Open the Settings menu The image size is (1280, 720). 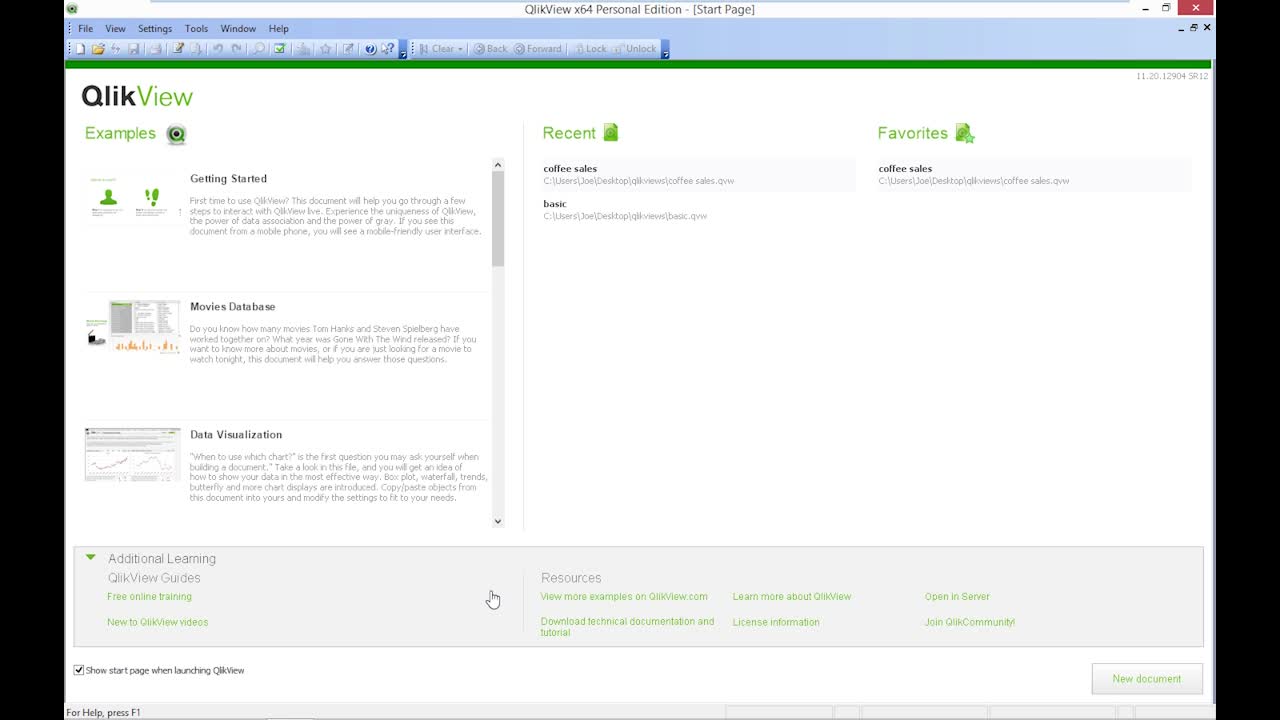(x=155, y=29)
